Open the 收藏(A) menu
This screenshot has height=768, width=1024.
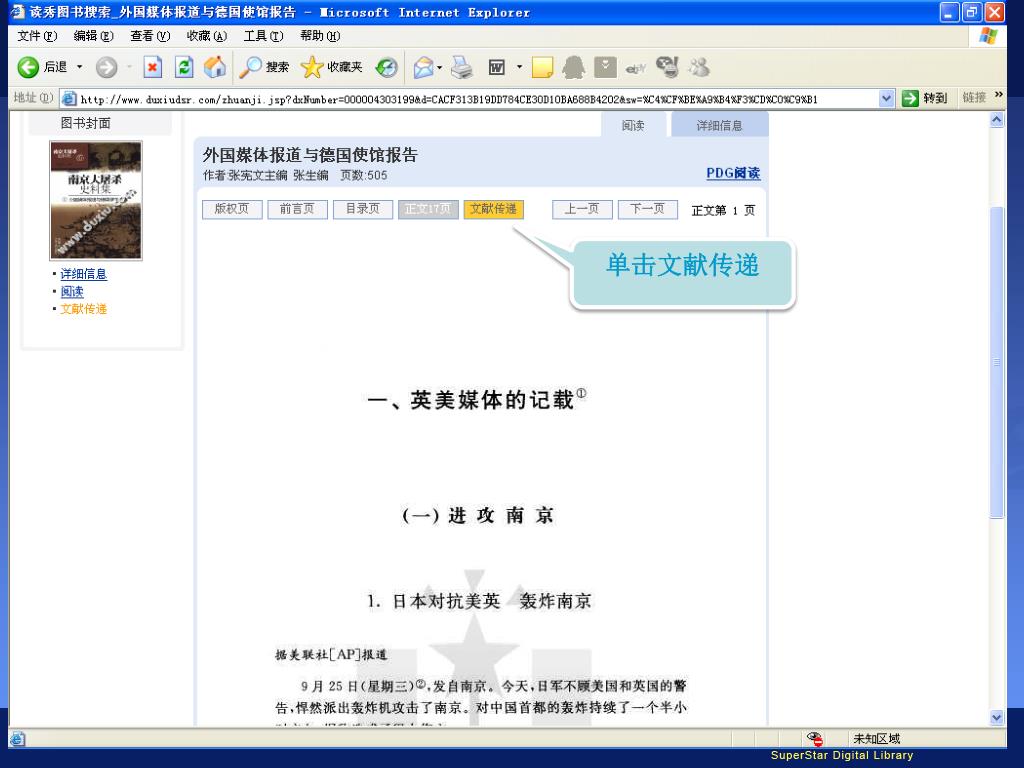point(206,36)
